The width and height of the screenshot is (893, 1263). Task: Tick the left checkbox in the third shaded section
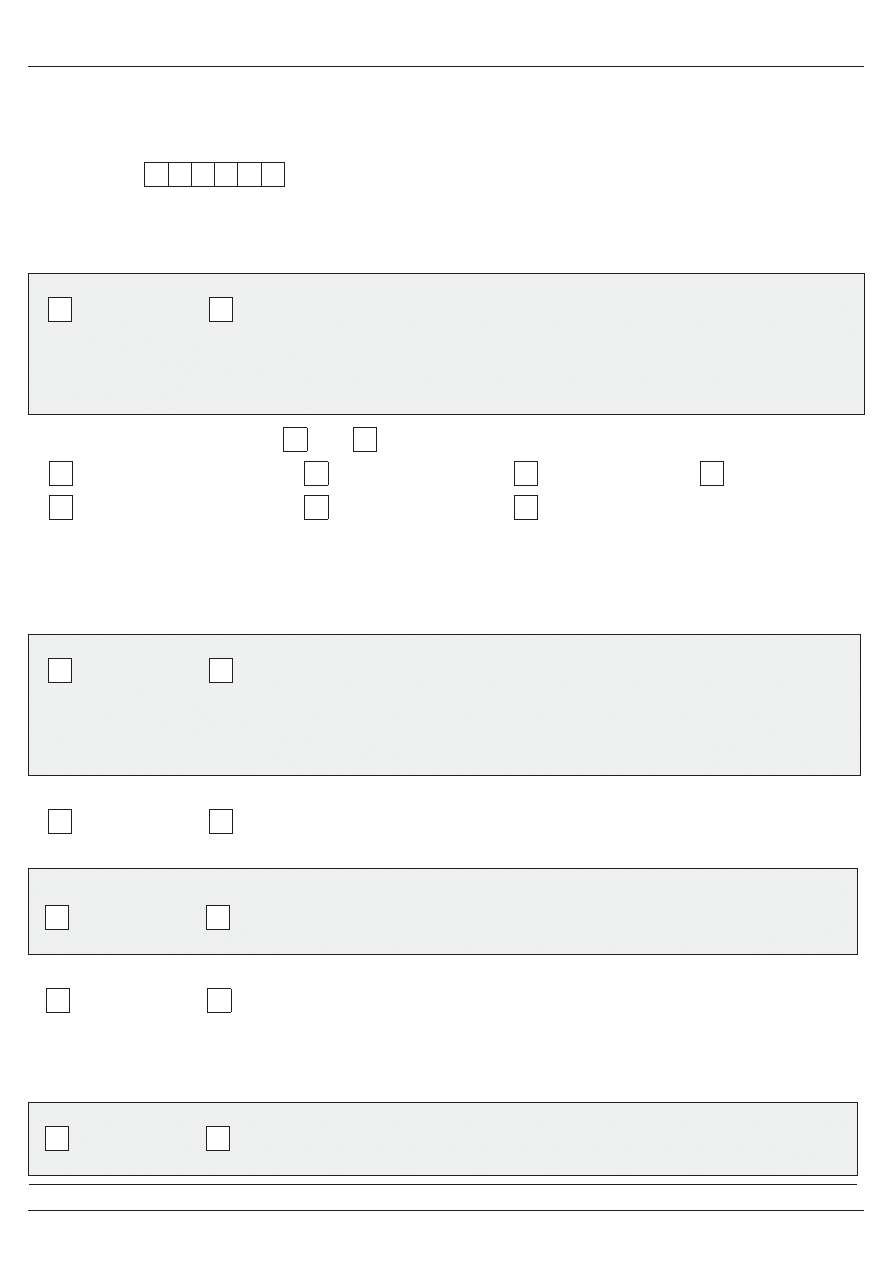click(x=57, y=917)
